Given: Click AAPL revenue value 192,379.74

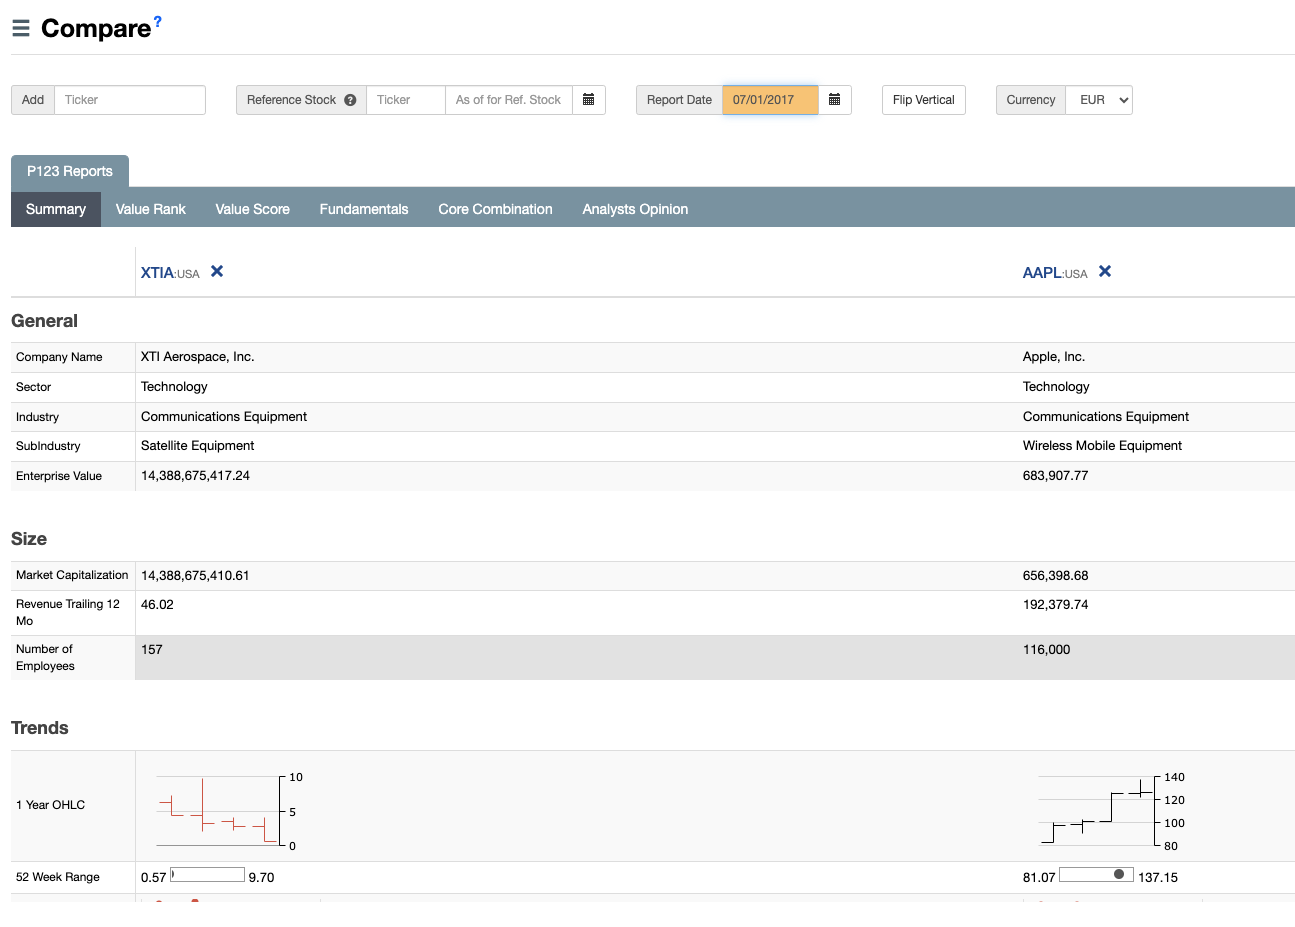Looking at the screenshot, I should [1056, 605].
